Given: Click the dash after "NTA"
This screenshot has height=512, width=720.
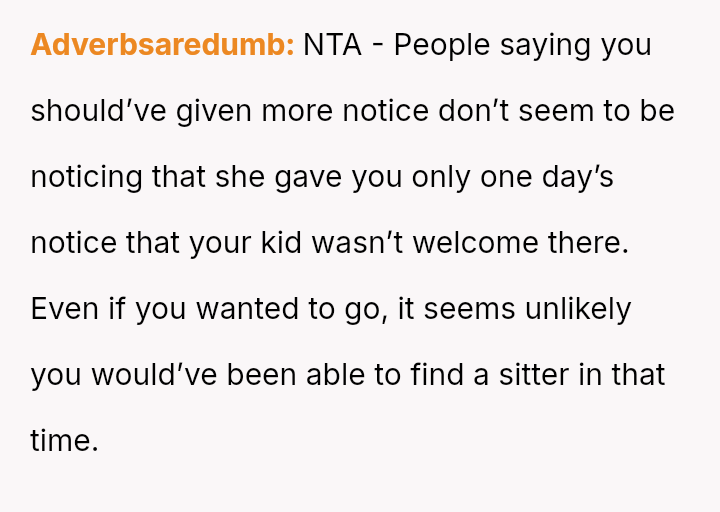Looking at the screenshot, I should [x=378, y=46].
